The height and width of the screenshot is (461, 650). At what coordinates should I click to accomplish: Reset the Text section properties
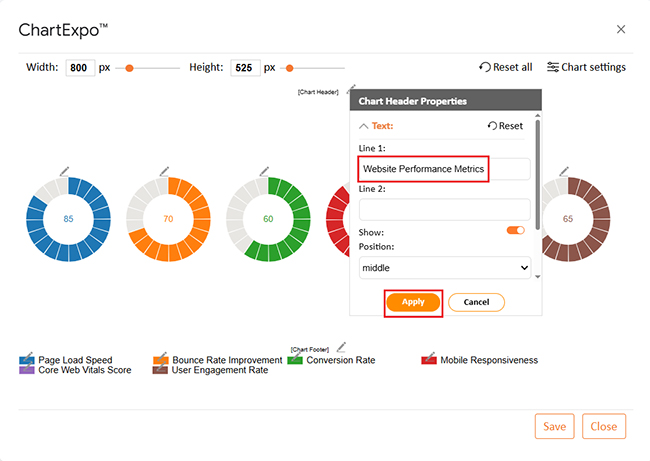coord(505,126)
